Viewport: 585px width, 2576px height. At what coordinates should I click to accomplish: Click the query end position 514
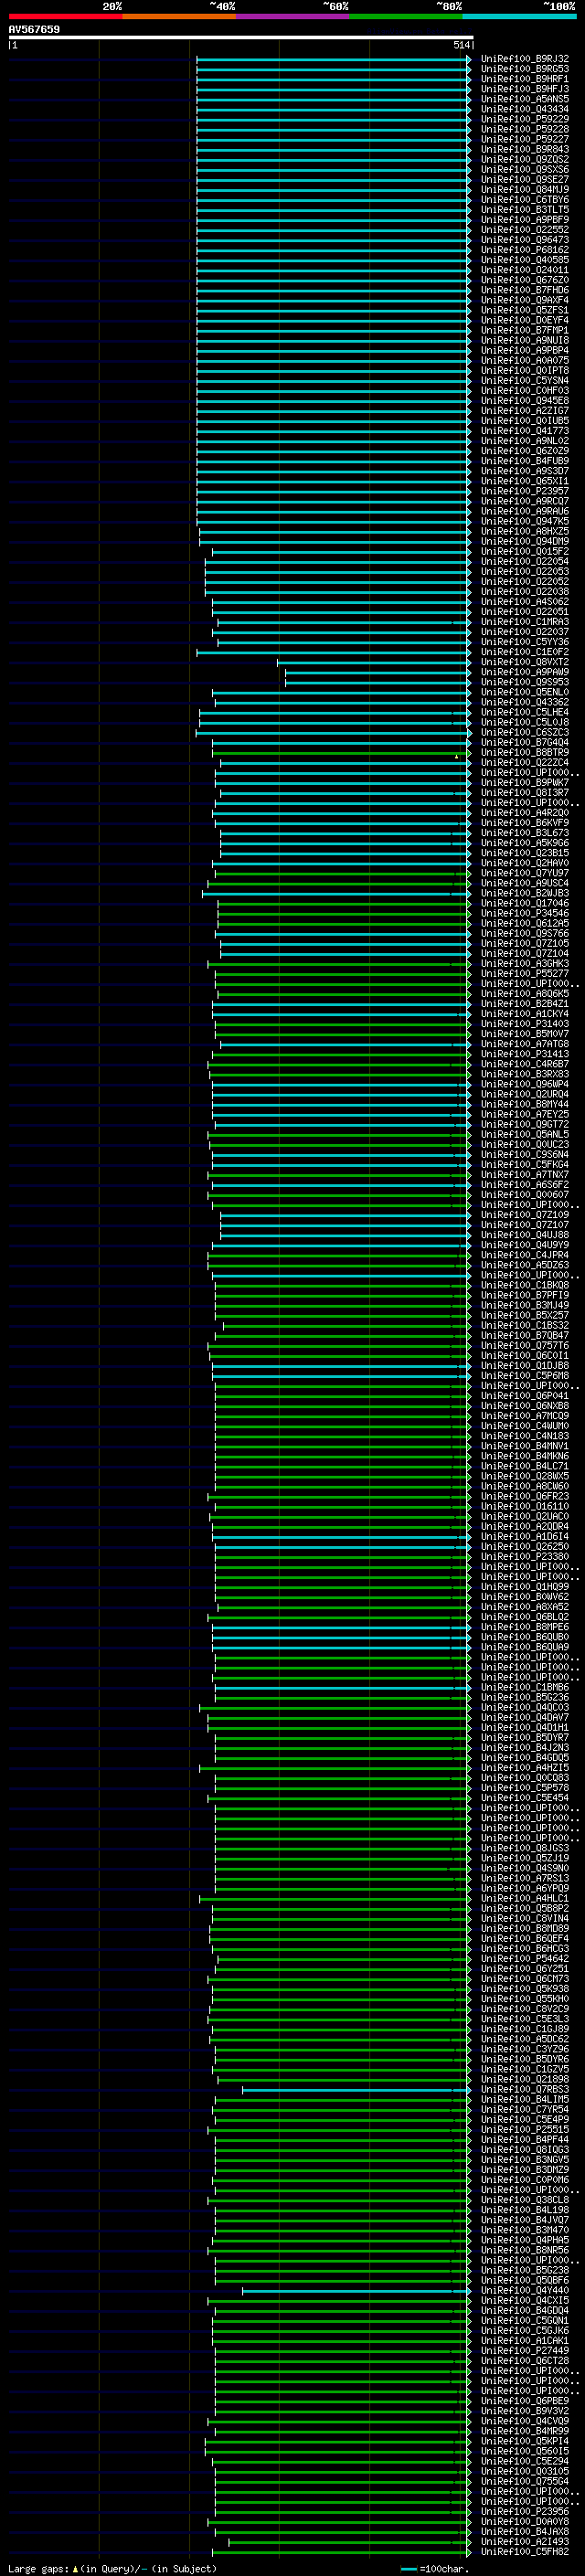tap(461, 45)
